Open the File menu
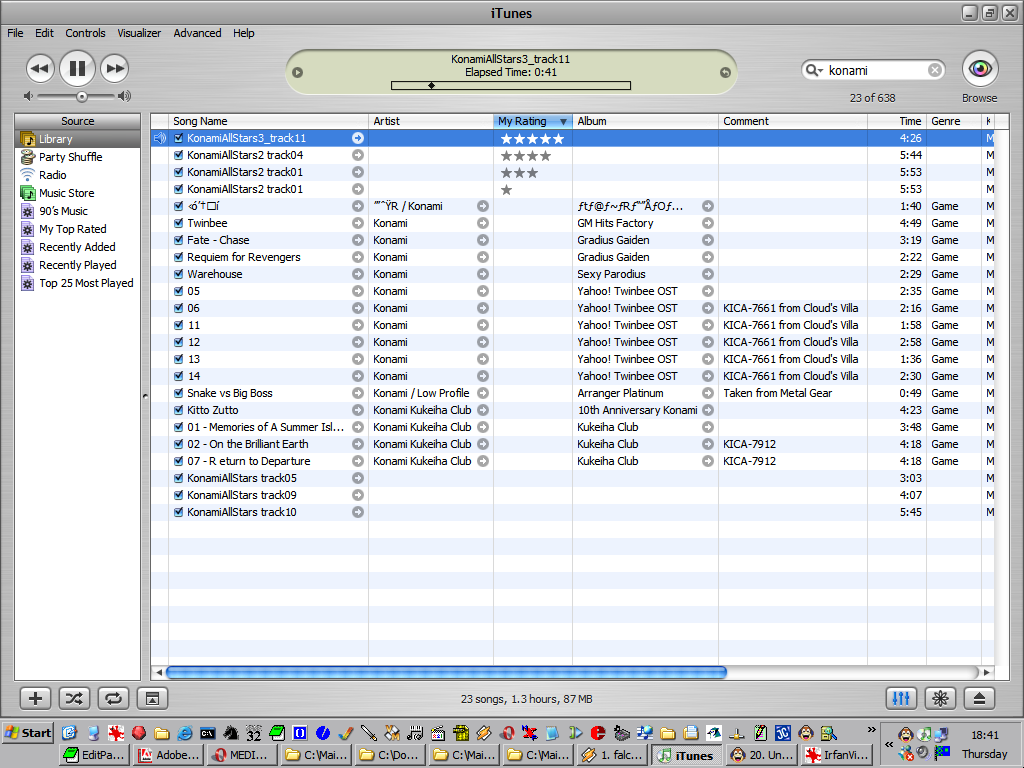 pyautogui.click(x=15, y=33)
